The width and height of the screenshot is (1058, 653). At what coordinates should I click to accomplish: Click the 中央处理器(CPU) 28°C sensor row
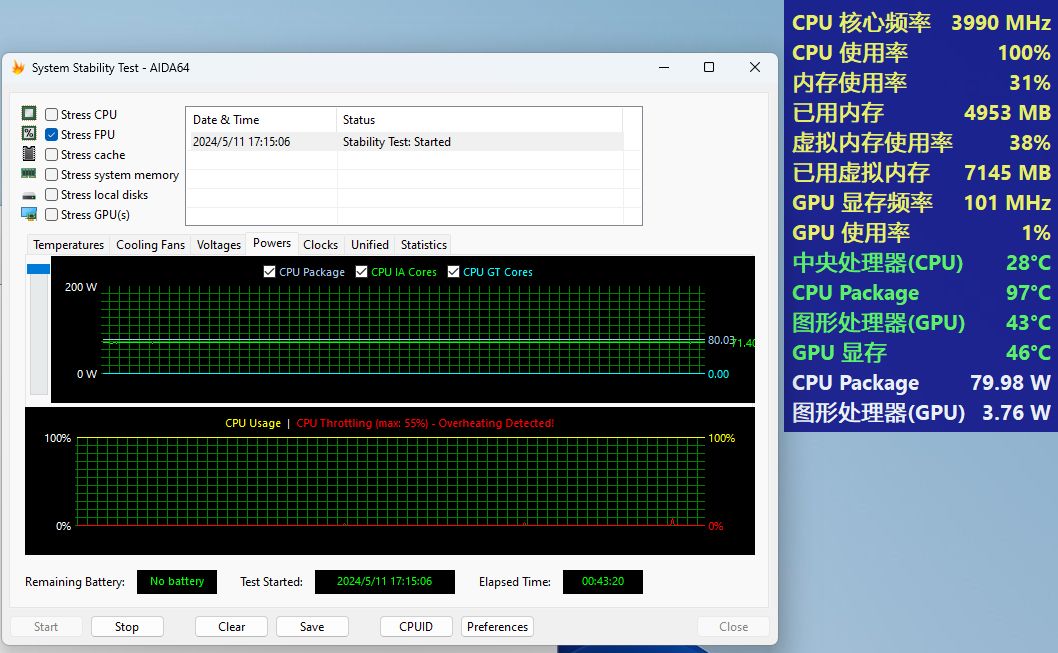[921, 262]
